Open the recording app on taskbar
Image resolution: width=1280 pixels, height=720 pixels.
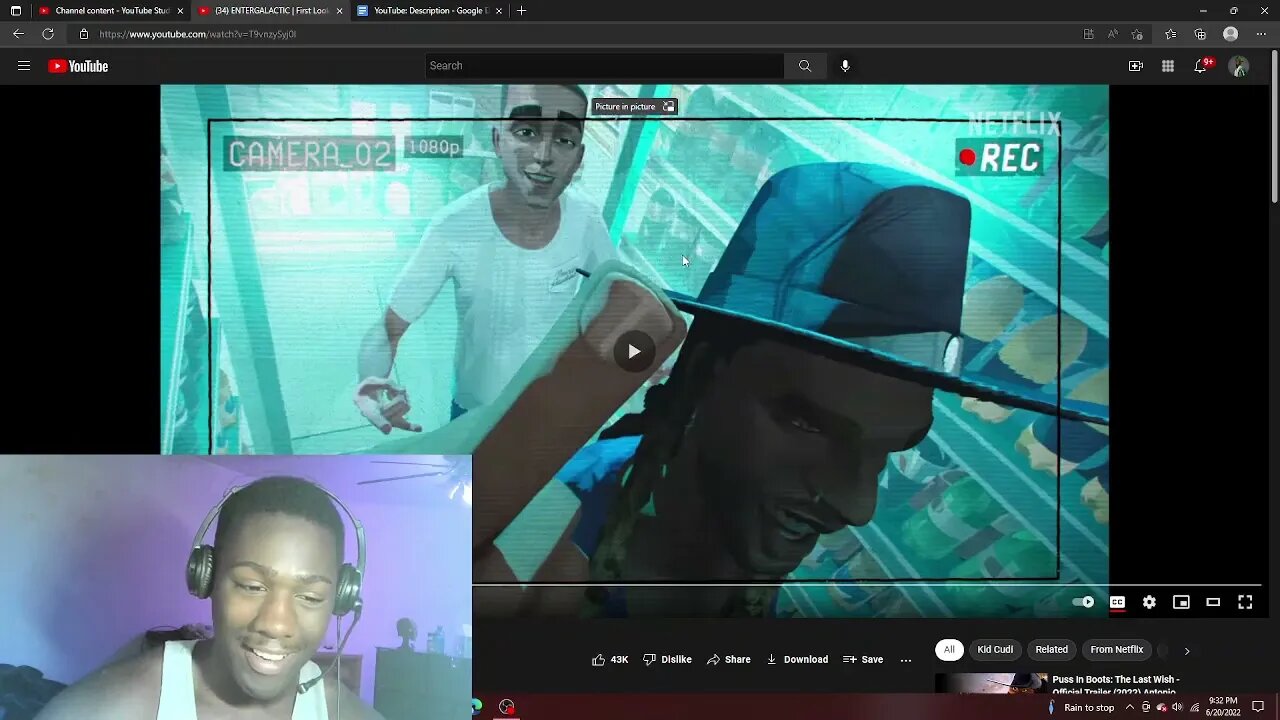[x=507, y=707]
